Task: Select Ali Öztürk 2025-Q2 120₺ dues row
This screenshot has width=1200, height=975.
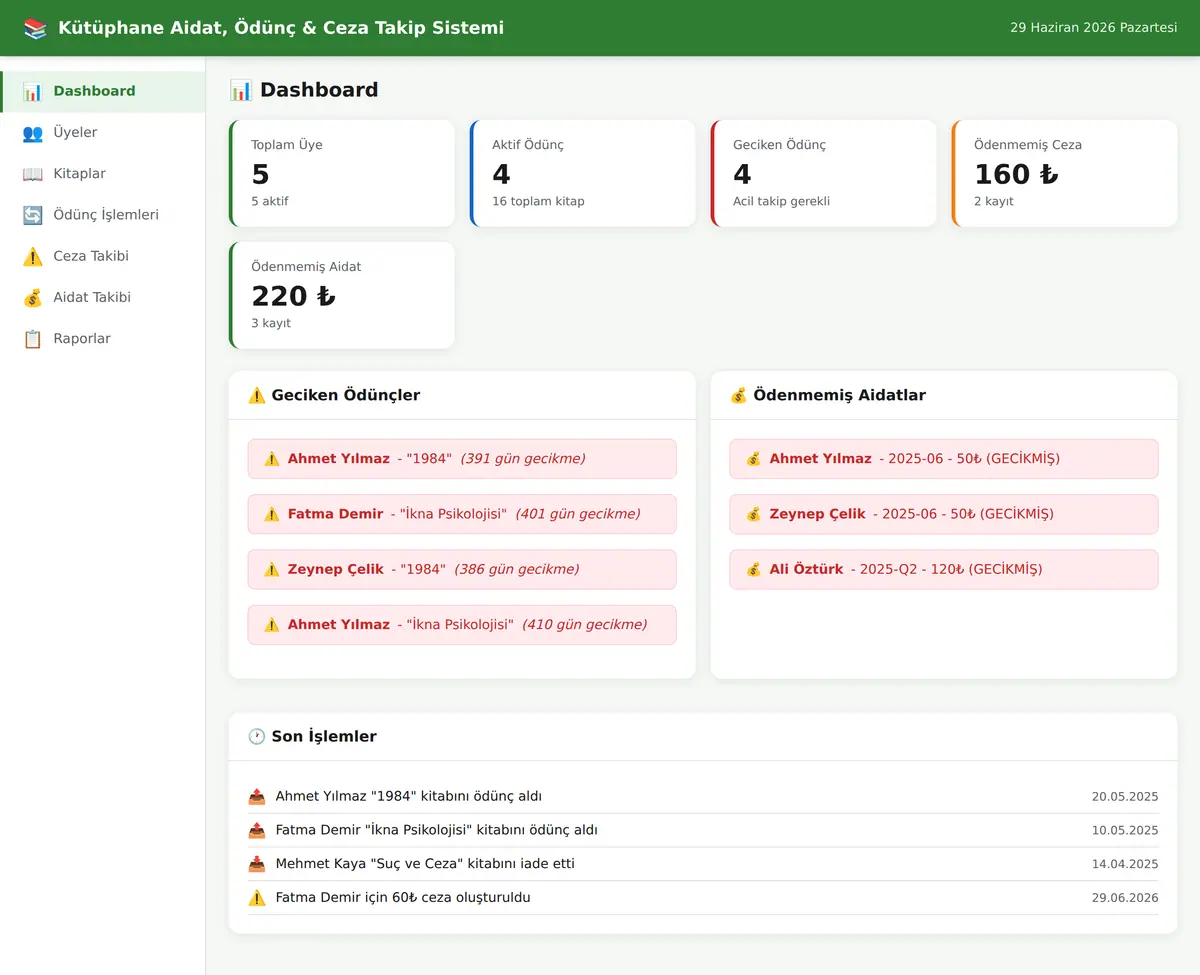Action: coord(944,569)
